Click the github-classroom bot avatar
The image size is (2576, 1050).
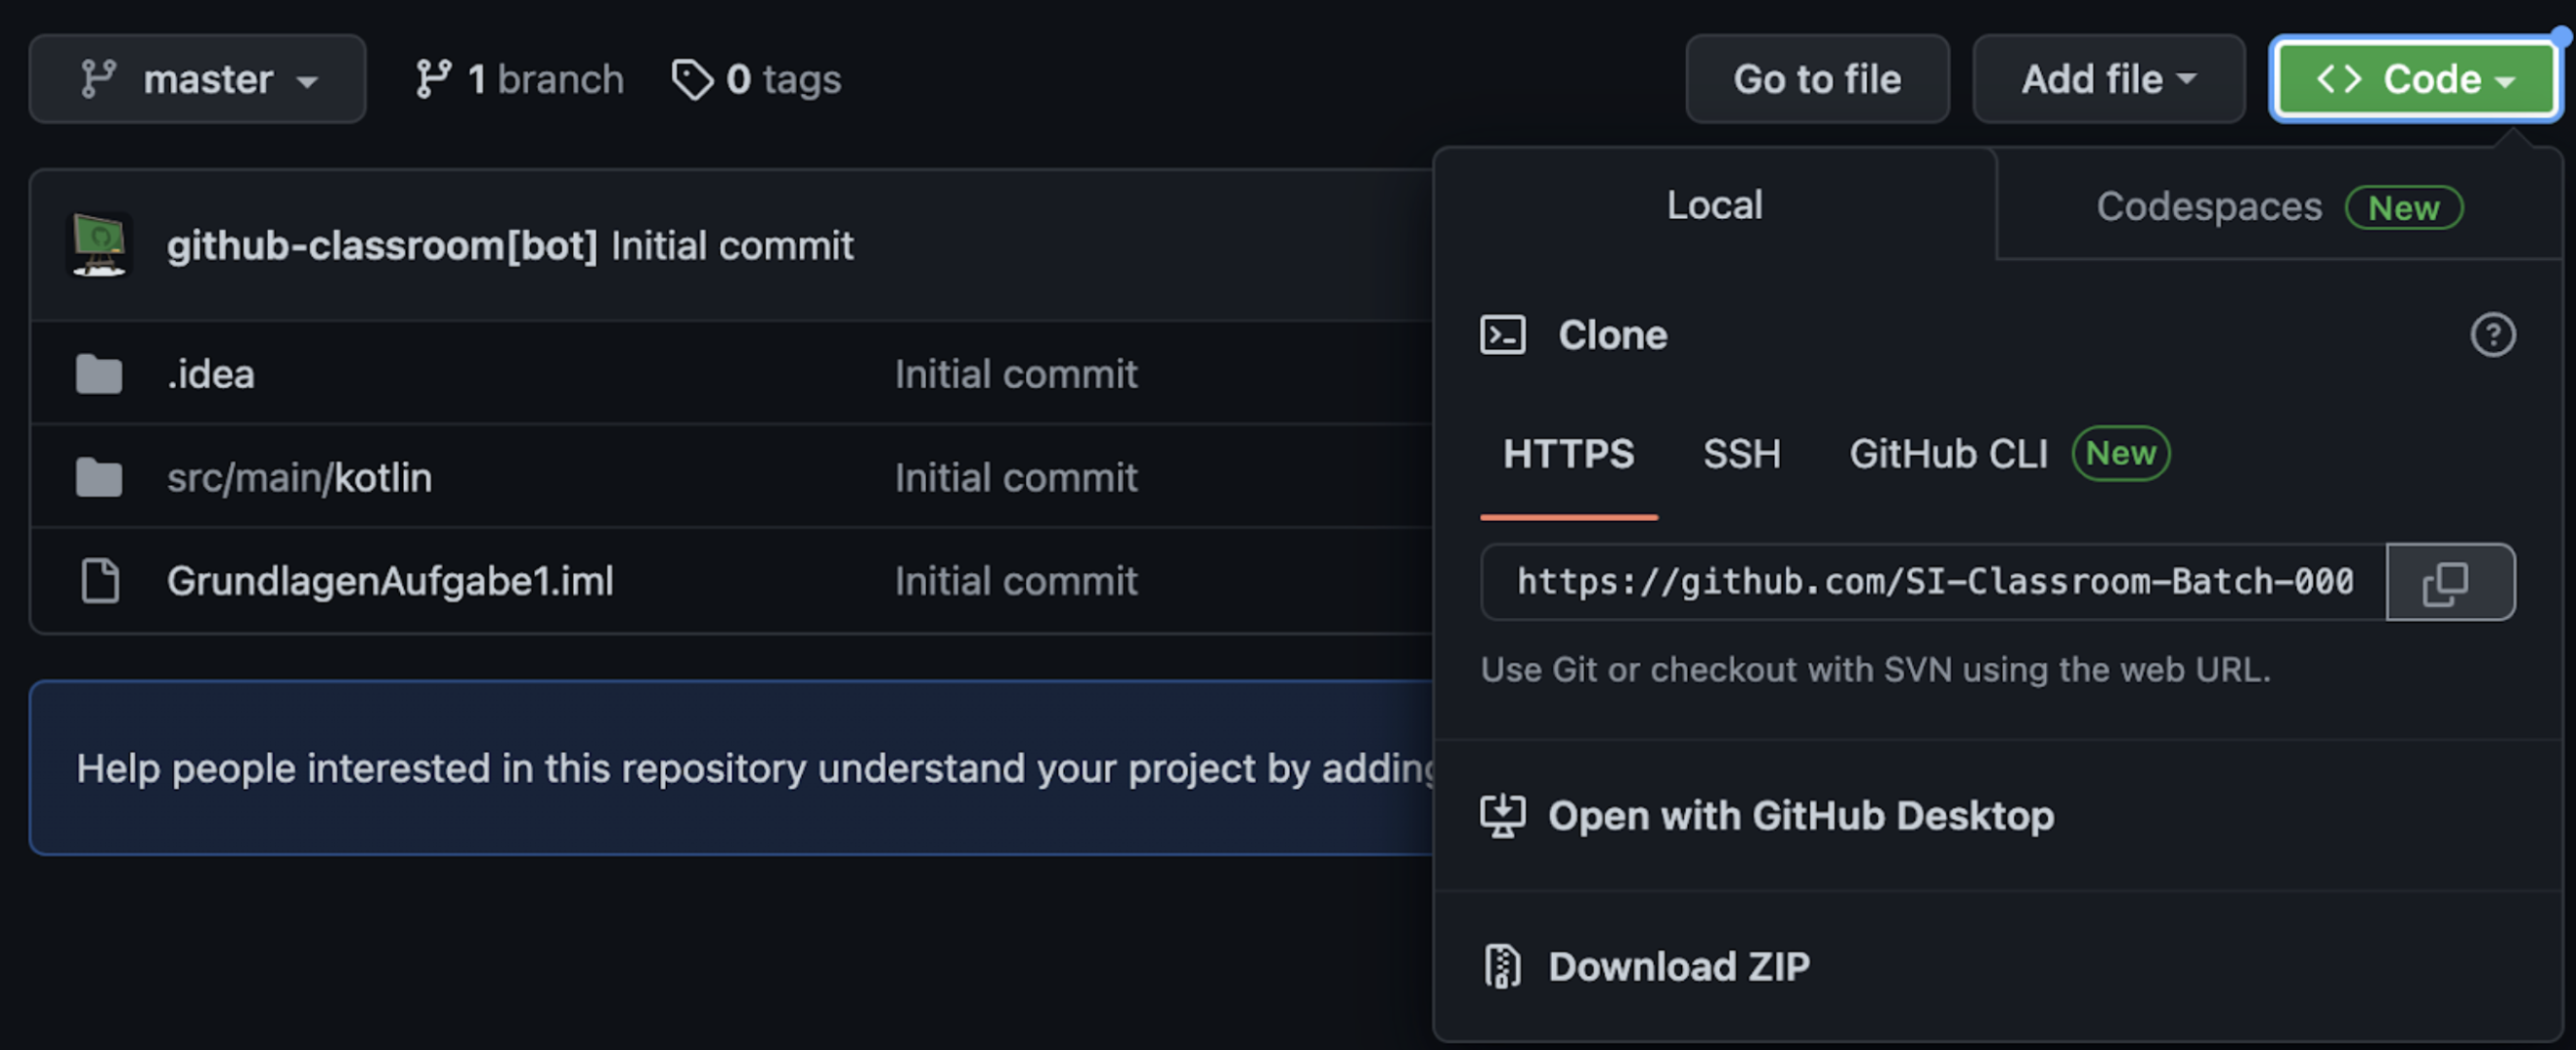point(99,245)
